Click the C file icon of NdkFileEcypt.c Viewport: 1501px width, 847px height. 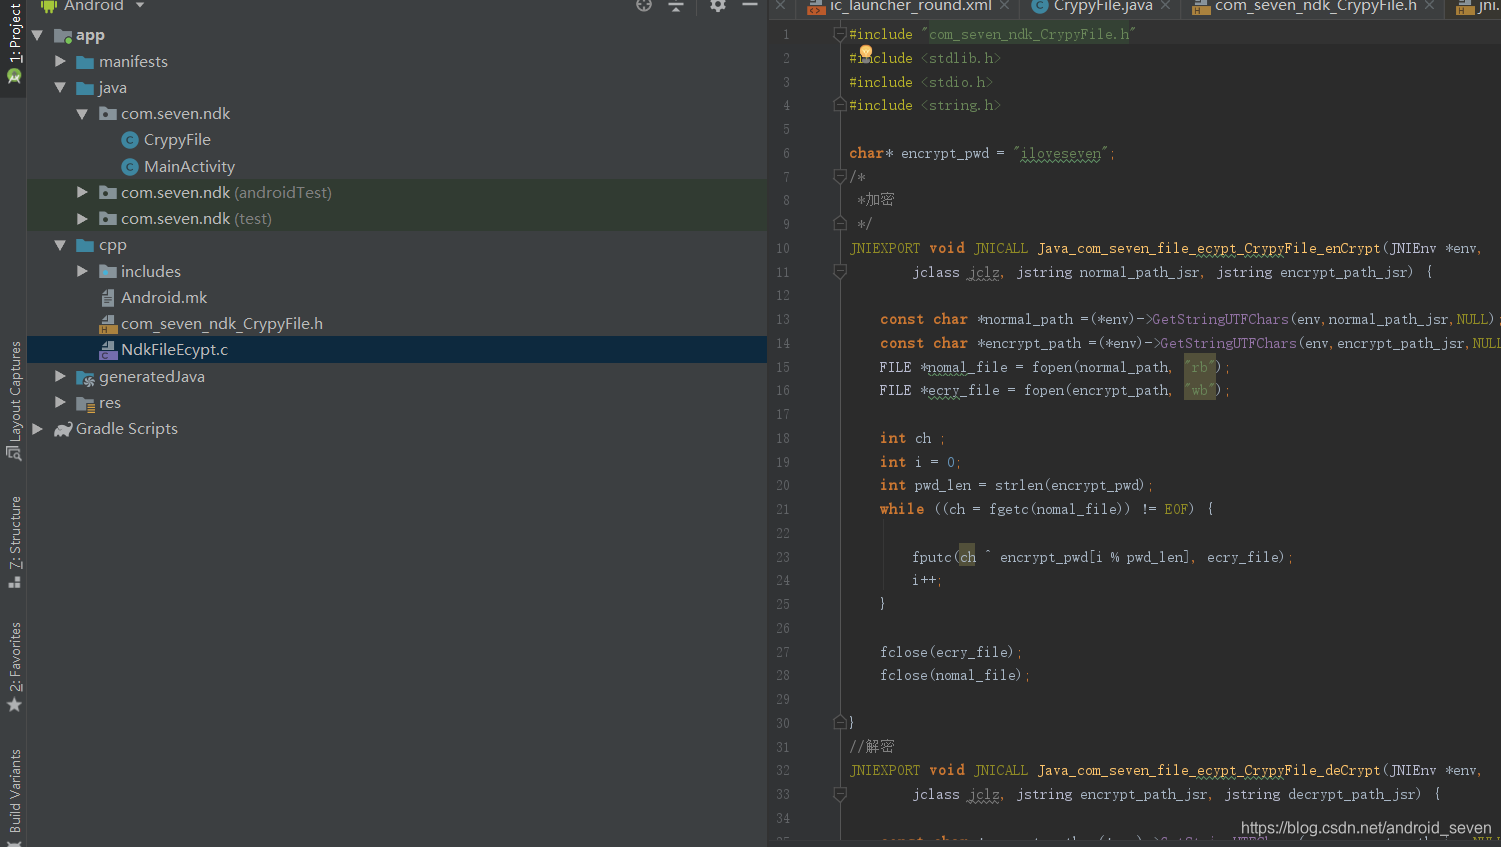(x=108, y=350)
